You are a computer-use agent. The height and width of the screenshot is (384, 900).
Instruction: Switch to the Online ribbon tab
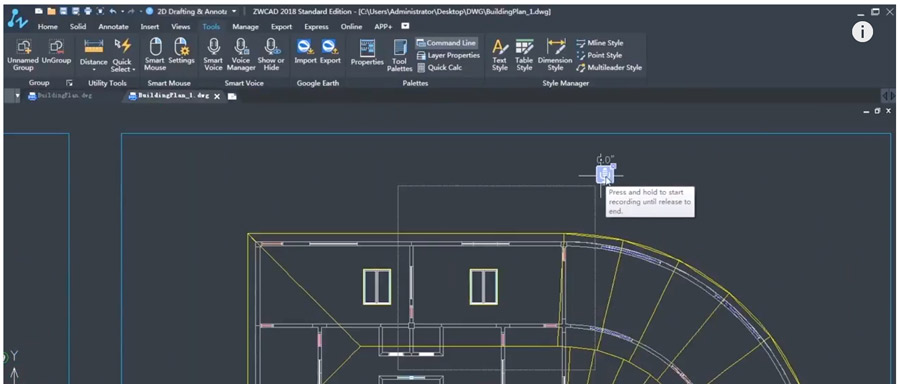click(351, 27)
